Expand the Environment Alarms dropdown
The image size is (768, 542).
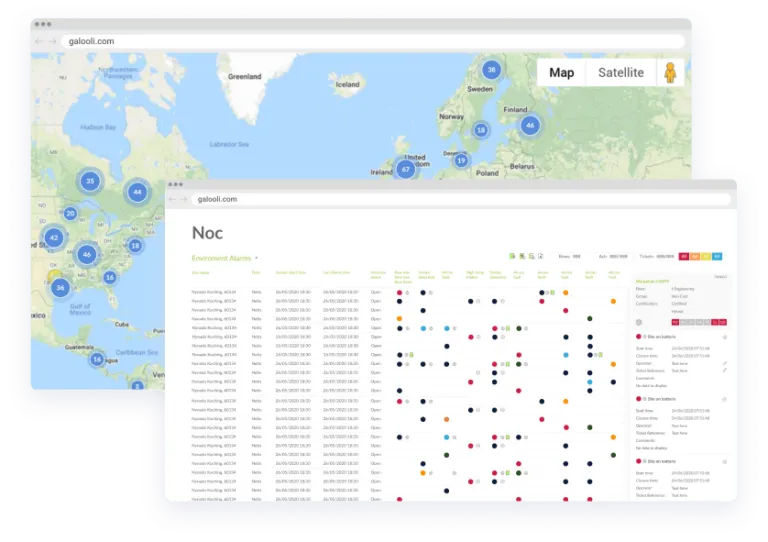pos(256,258)
